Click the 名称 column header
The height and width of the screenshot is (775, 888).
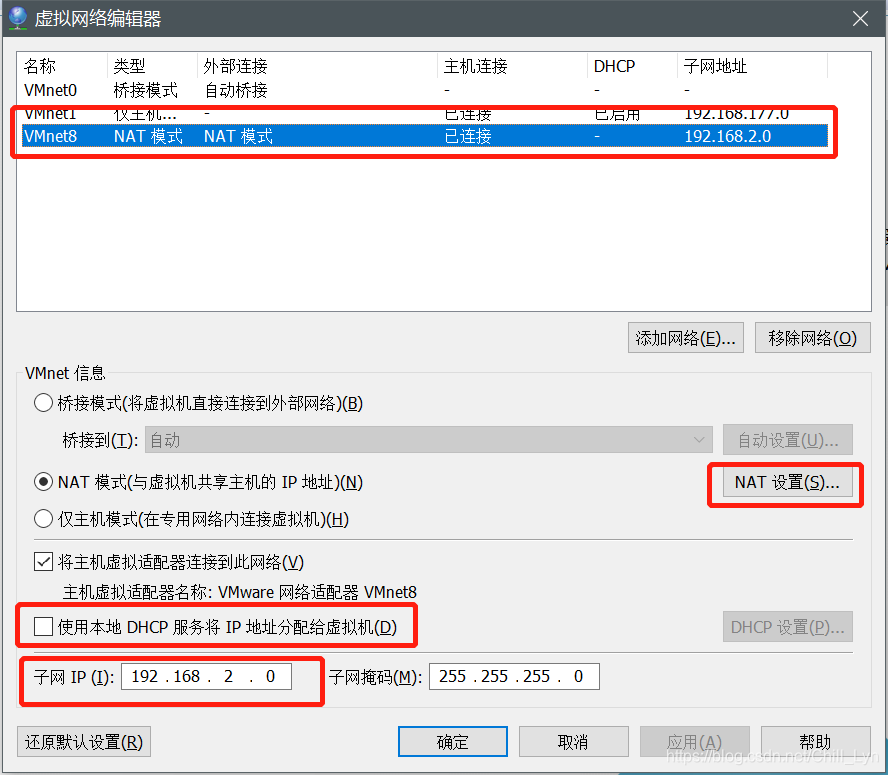[x=64, y=66]
